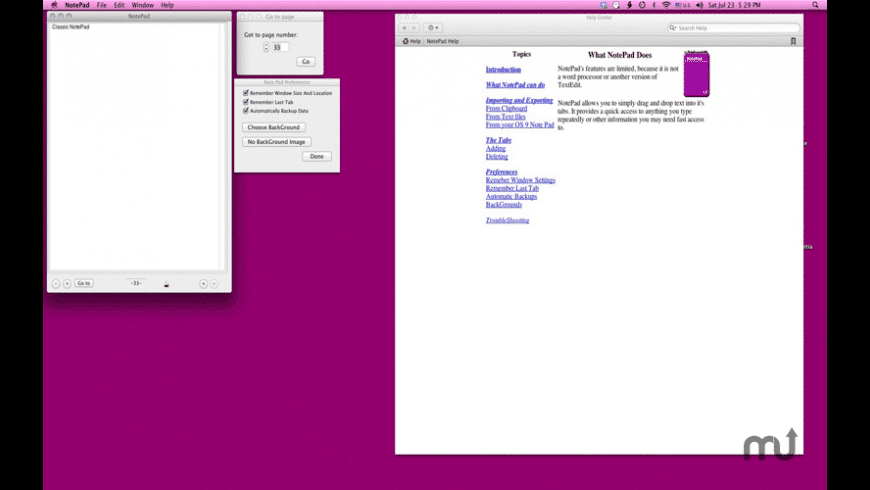The height and width of the screenshot is (490, 870).
Task: Click the Go to button in NotePad footer
Action: point(84,283)
